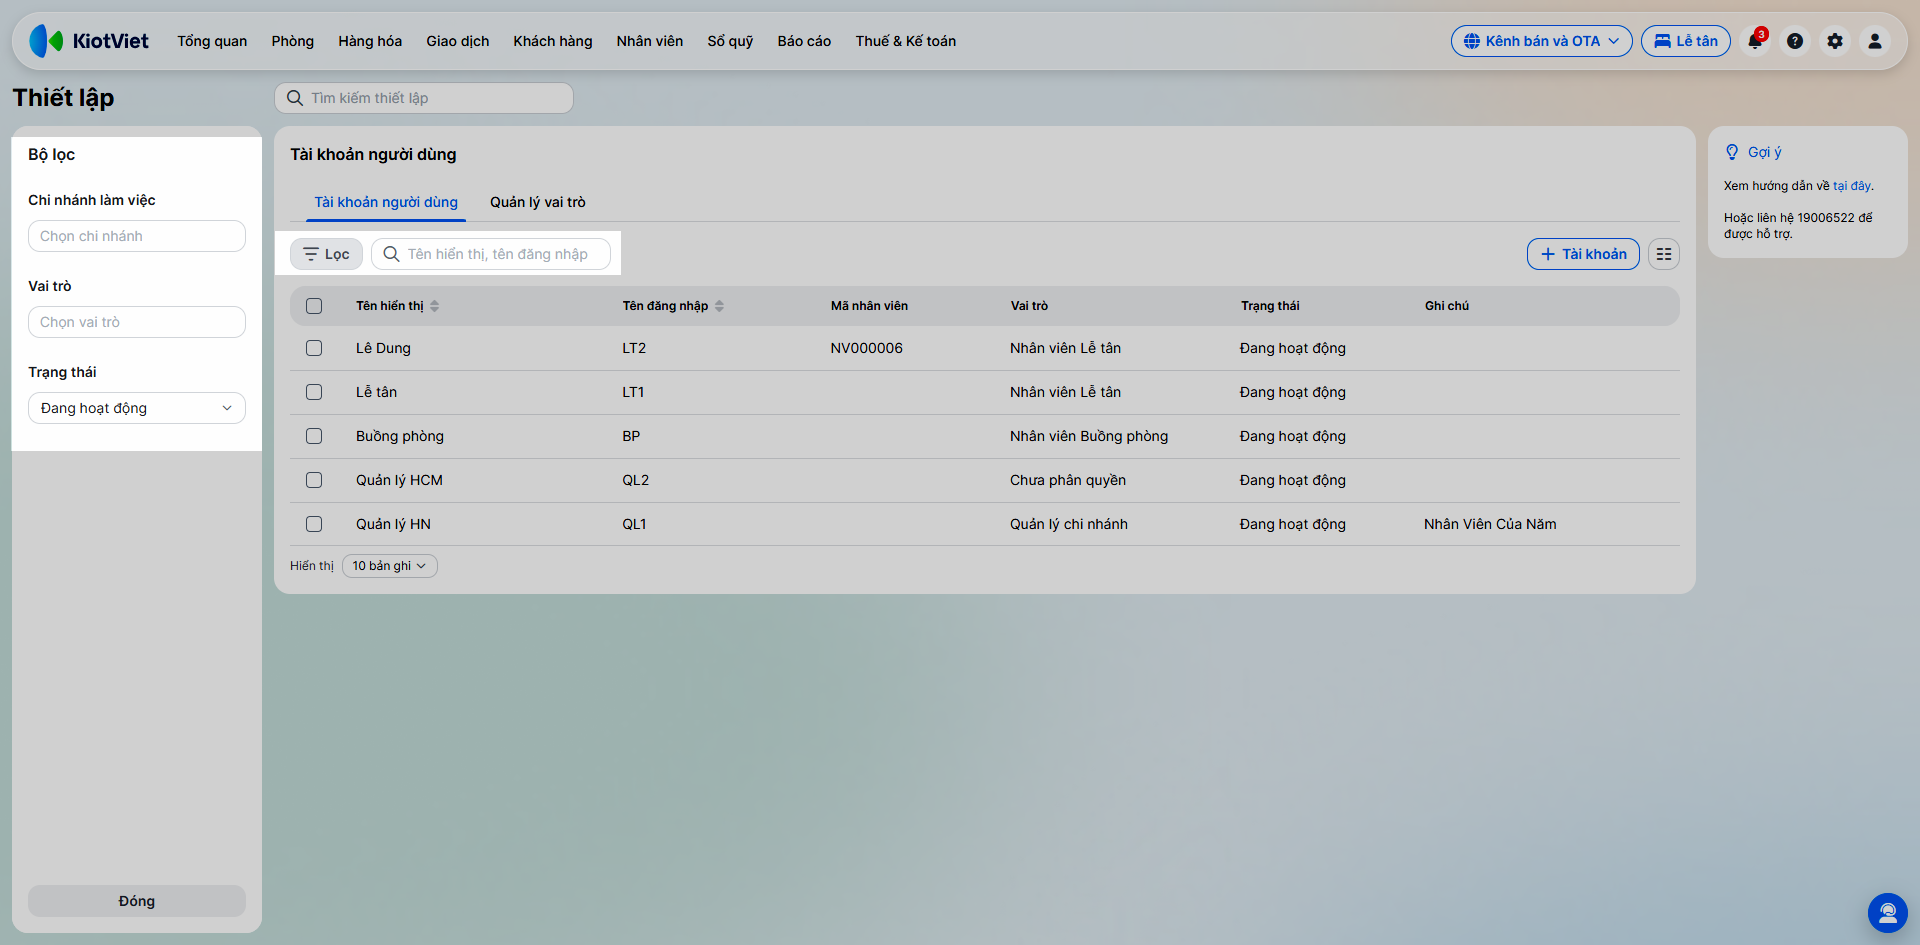
Task: Open the Chọn vai trò dropdown
Action: 137,322
